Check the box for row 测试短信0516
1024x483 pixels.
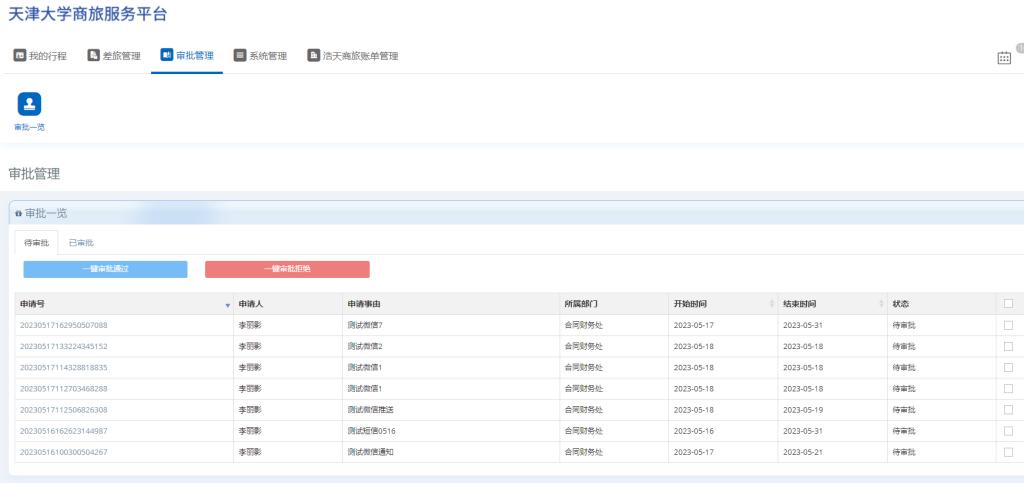[x=1008, y=430]
